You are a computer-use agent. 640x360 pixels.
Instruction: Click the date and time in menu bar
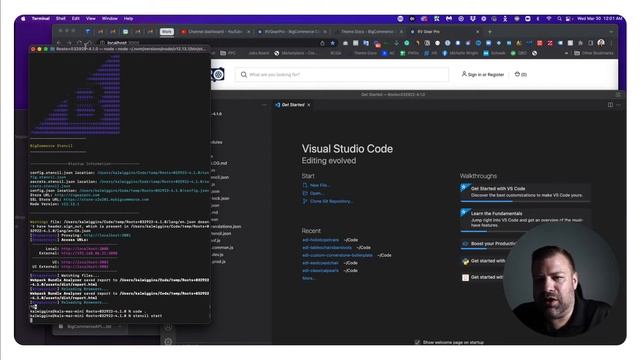pyautogui.click(x=600, y=19)
